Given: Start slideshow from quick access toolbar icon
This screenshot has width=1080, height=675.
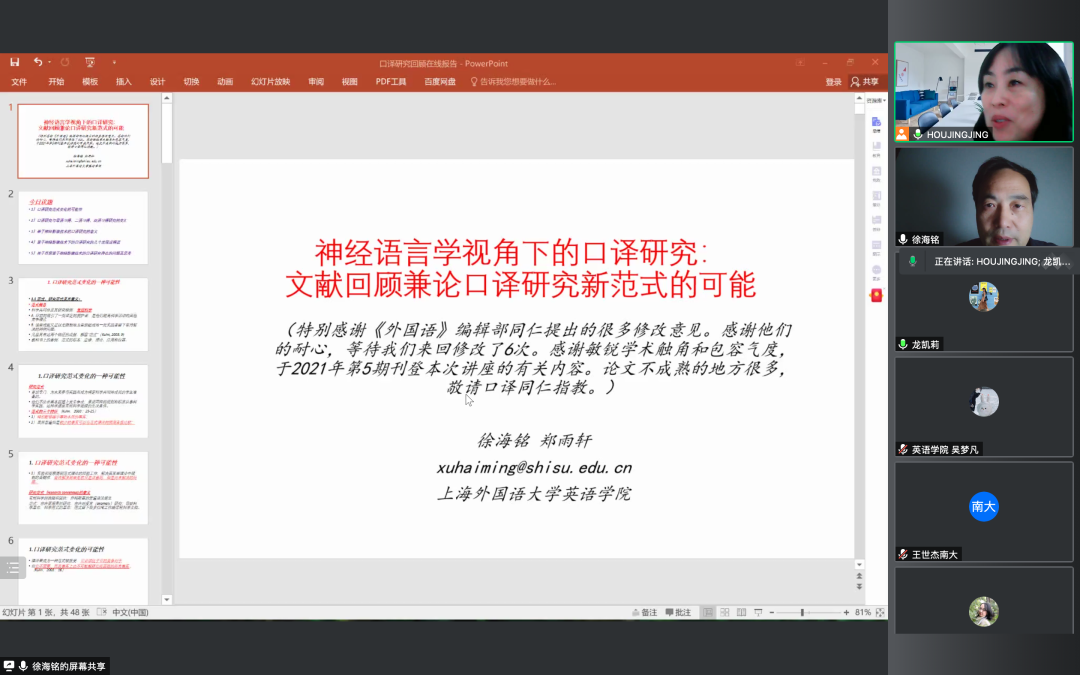Looking at the screenshot, I should click(90, 62).
